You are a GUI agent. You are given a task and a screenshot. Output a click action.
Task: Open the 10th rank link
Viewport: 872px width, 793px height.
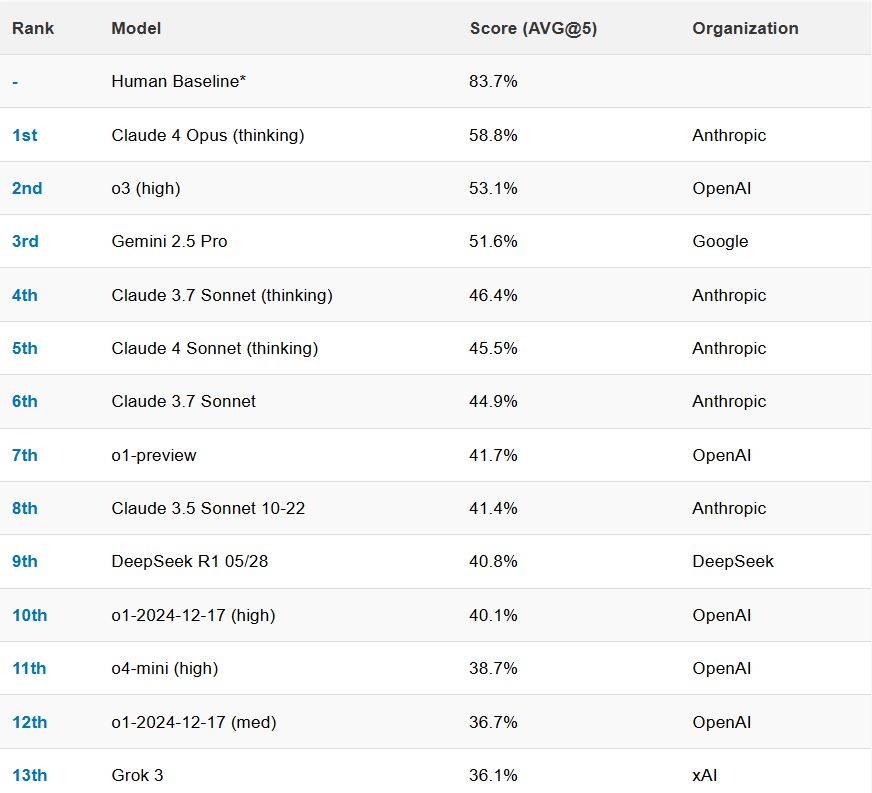29,615
